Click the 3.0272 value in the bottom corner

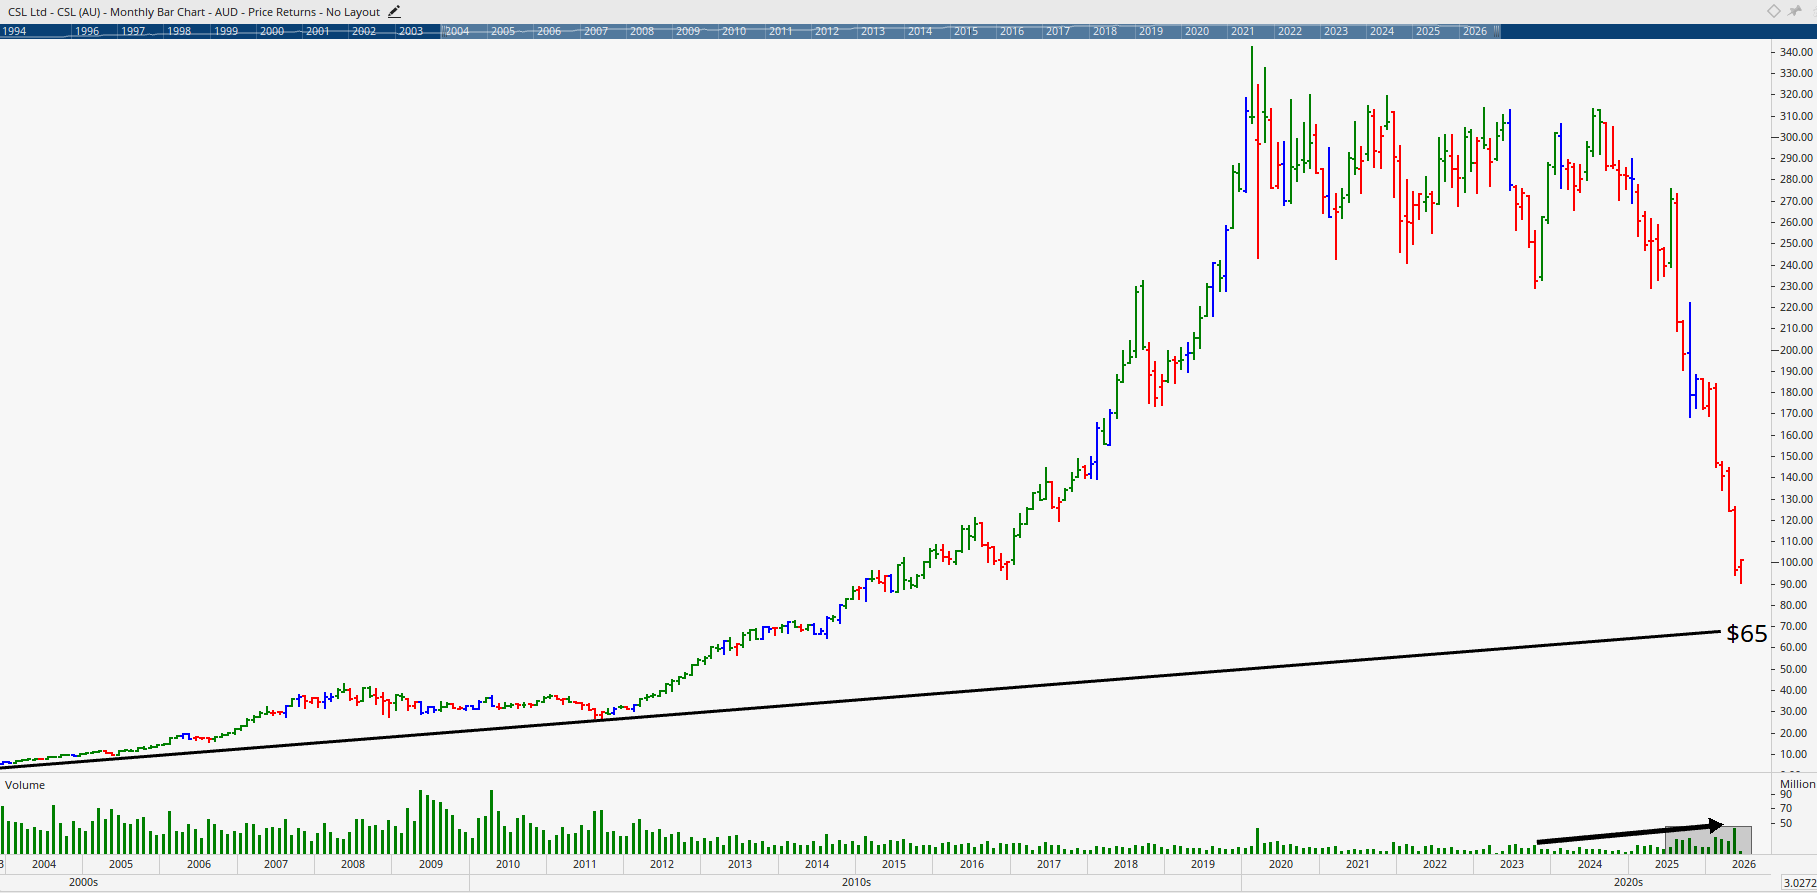(x=1799, y=882)
